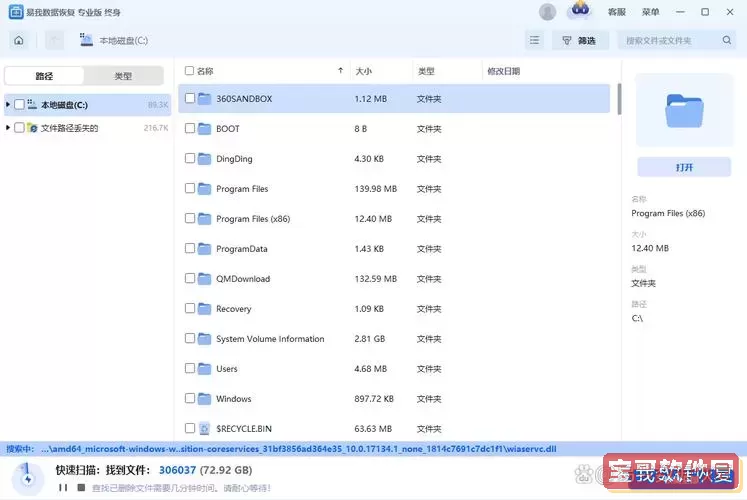Check the BOOT folder checkbox
This screenshot has height=500, width=747.
[x=190, y=128]
